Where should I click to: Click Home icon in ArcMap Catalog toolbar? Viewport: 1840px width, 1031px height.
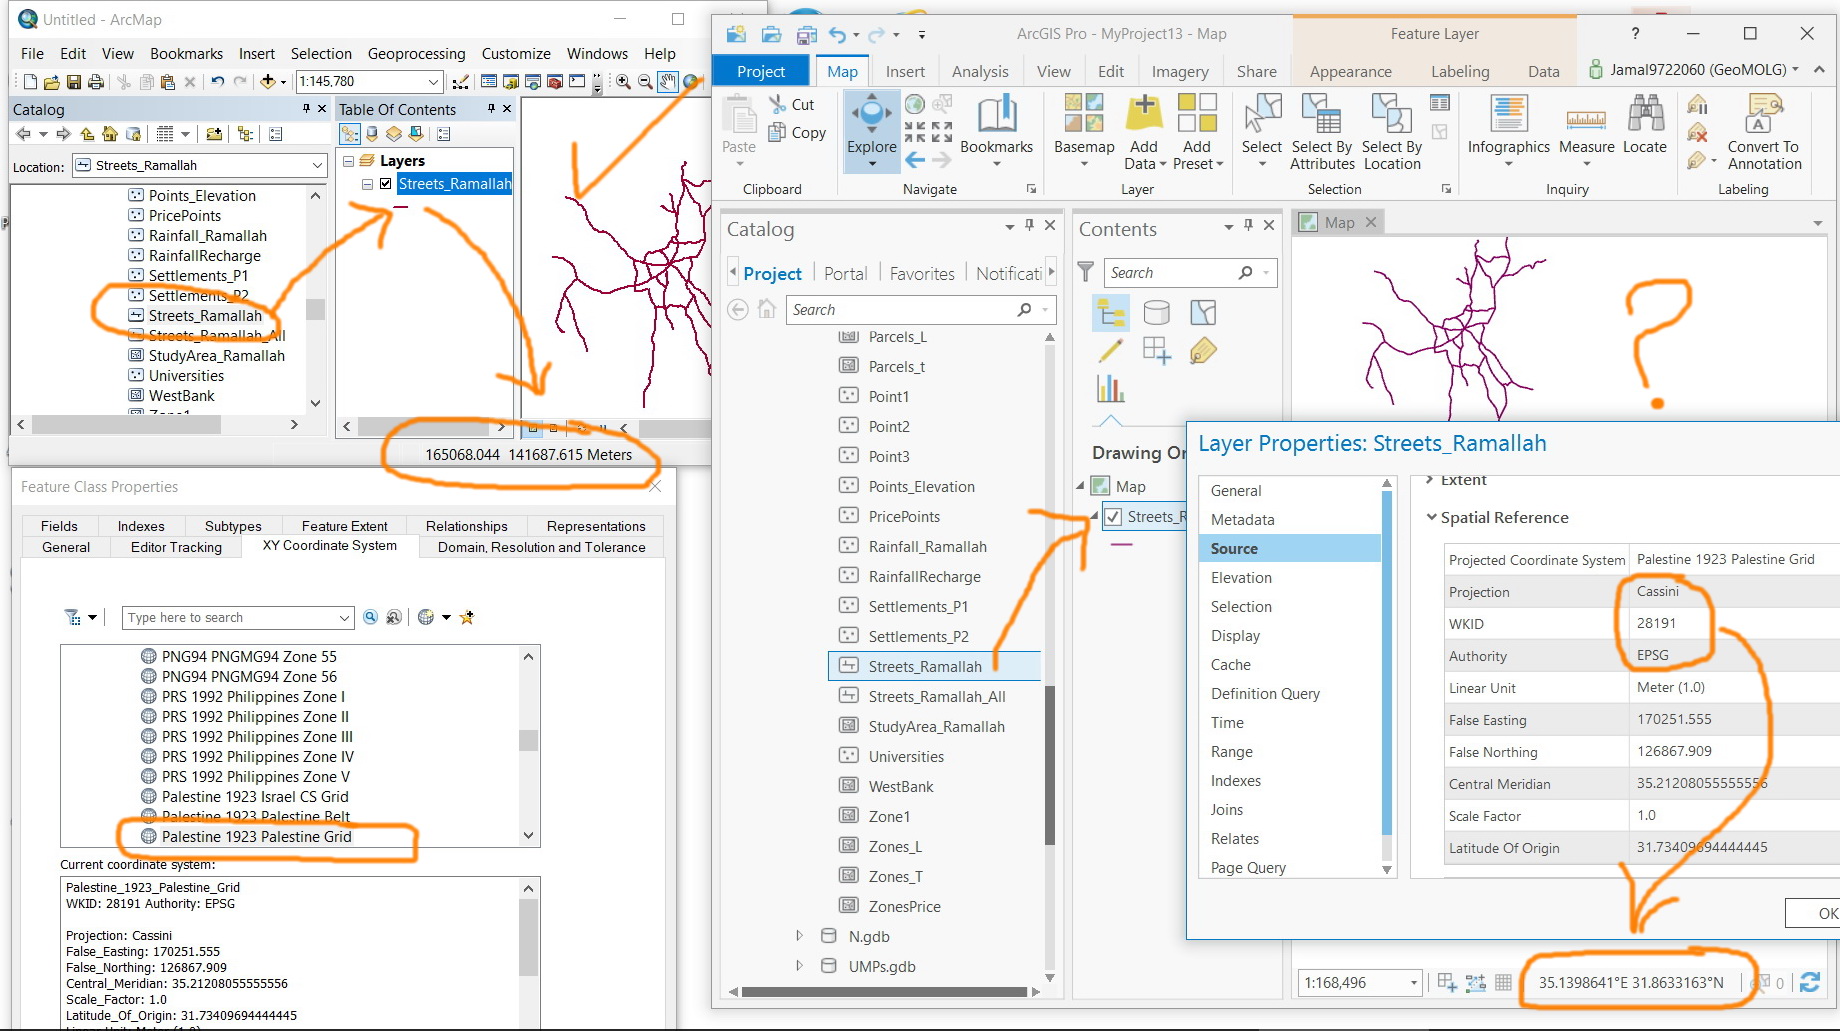tap(110, 134)
